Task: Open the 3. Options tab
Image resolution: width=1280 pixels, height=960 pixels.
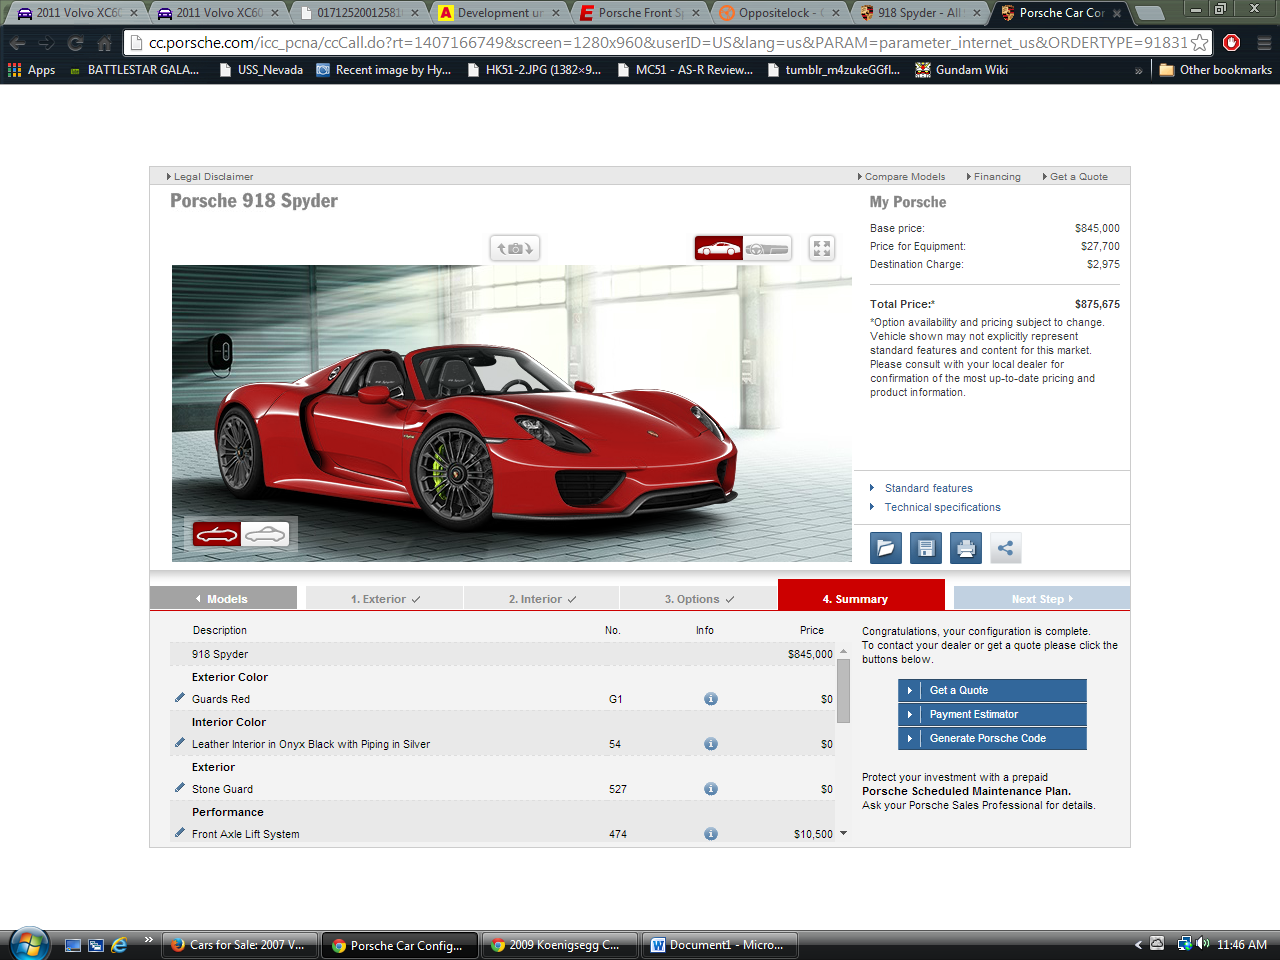Action: coord(699,598)
